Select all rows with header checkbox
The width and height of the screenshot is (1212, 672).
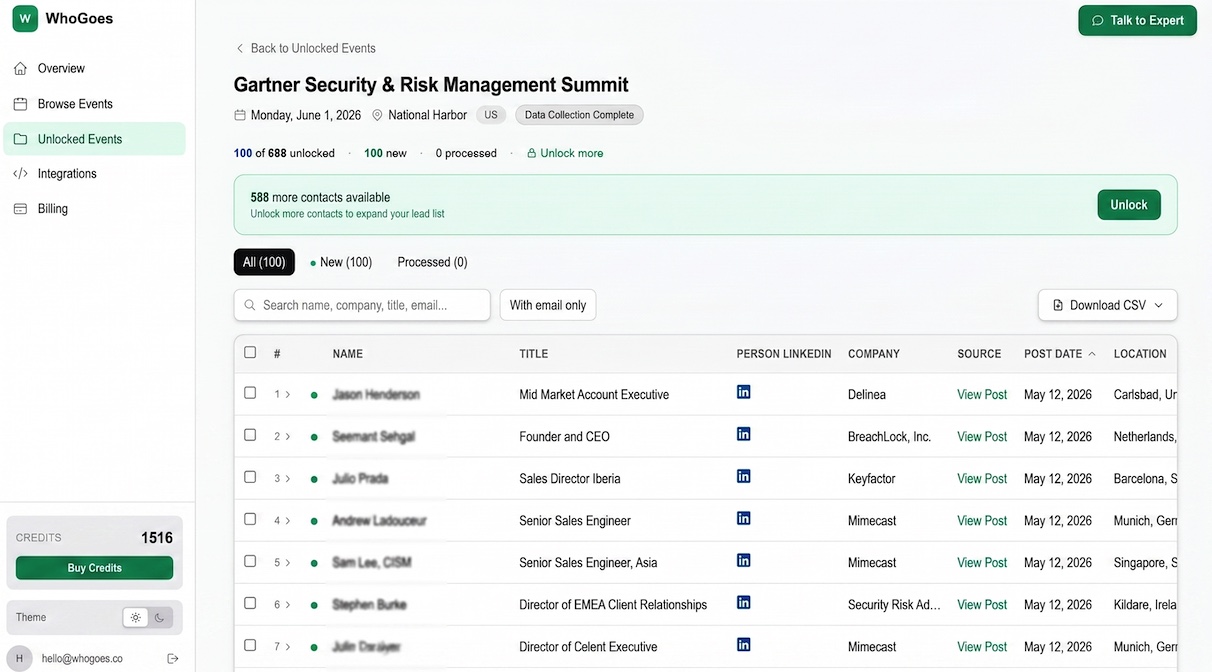tap(250, 352)
